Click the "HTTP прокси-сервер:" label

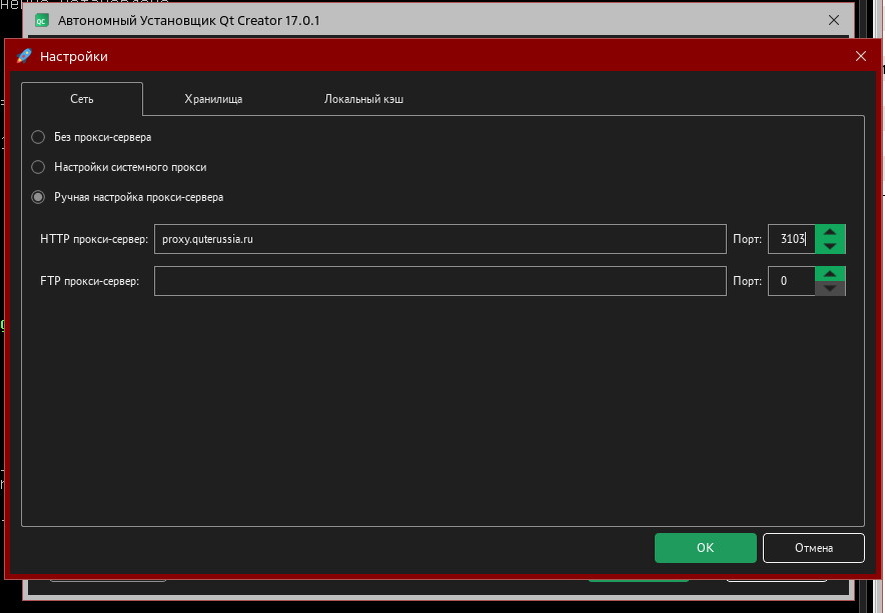[94, 239]
